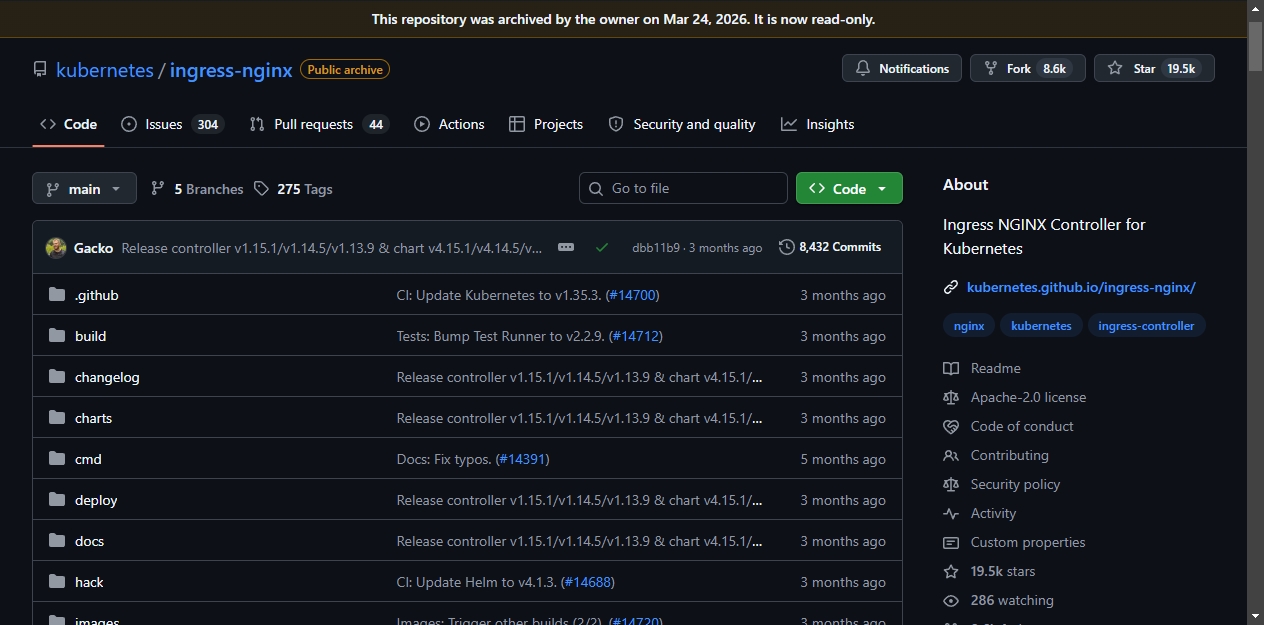The image size is (1264, 625).
Task: Open the charts folder
Action: 93,418
